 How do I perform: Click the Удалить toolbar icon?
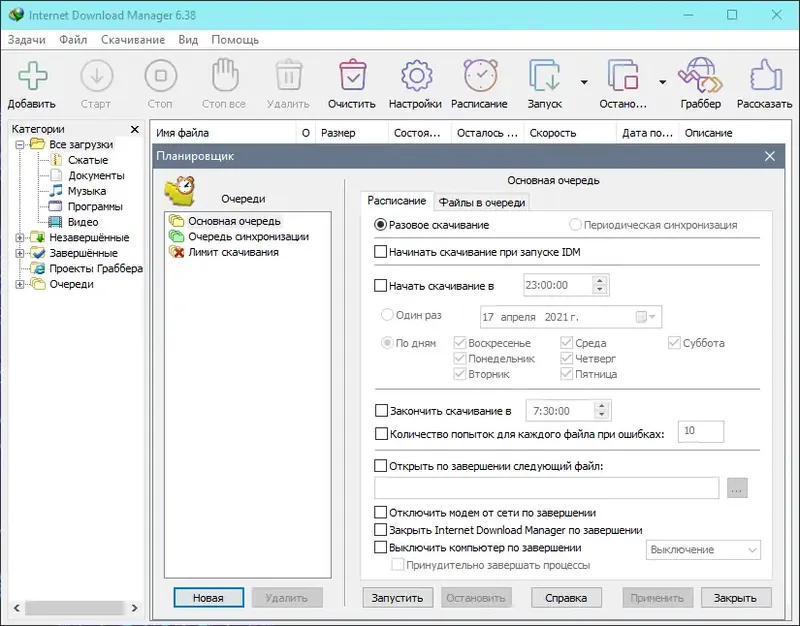tap(288, 75)
